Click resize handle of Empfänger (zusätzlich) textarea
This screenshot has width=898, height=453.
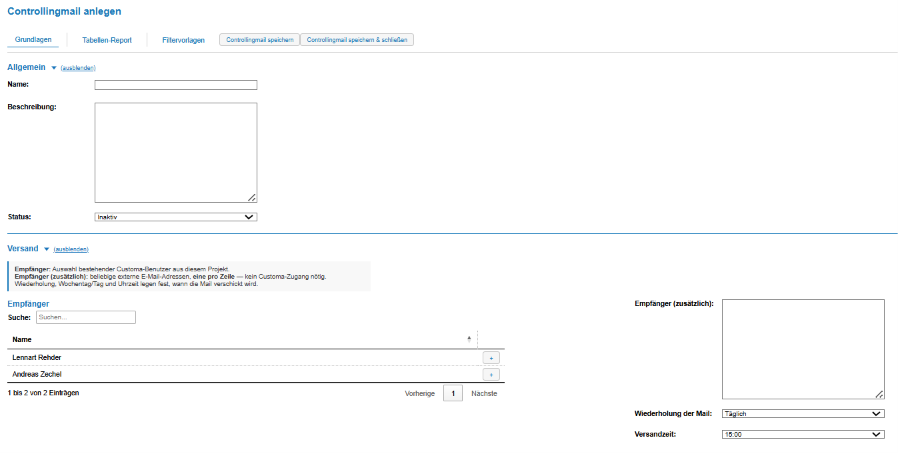[879, 394]
